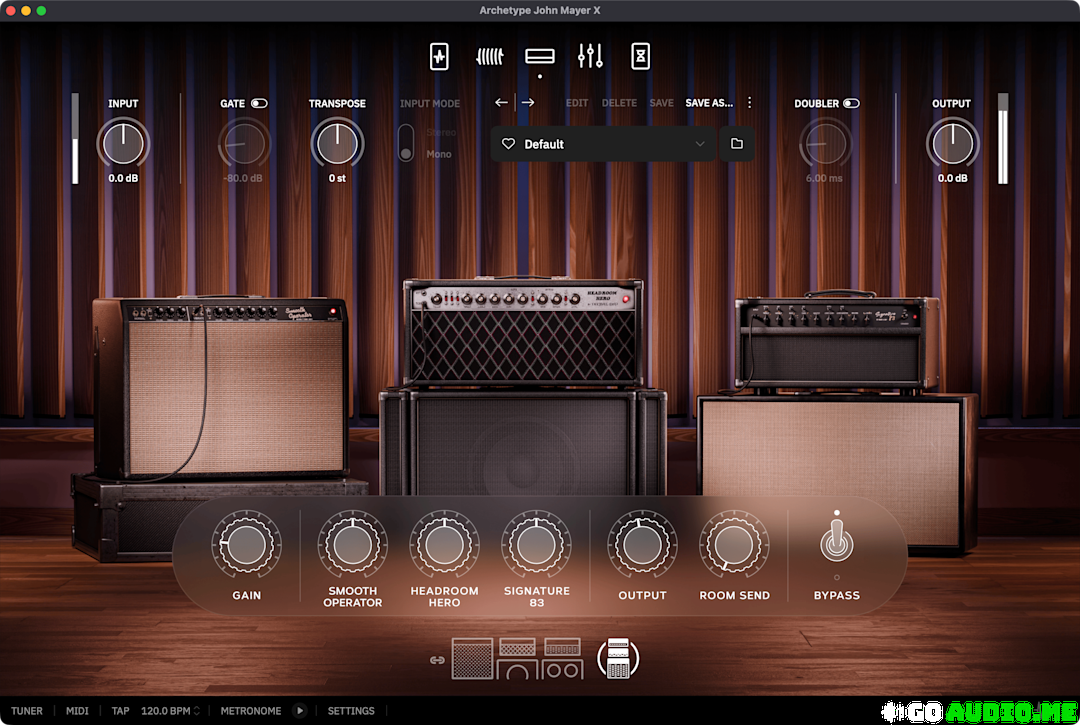This screenshot has width=1080, height=725.
Task: Open the MIDI item in bottom bar
Action: tap(77, 711)
